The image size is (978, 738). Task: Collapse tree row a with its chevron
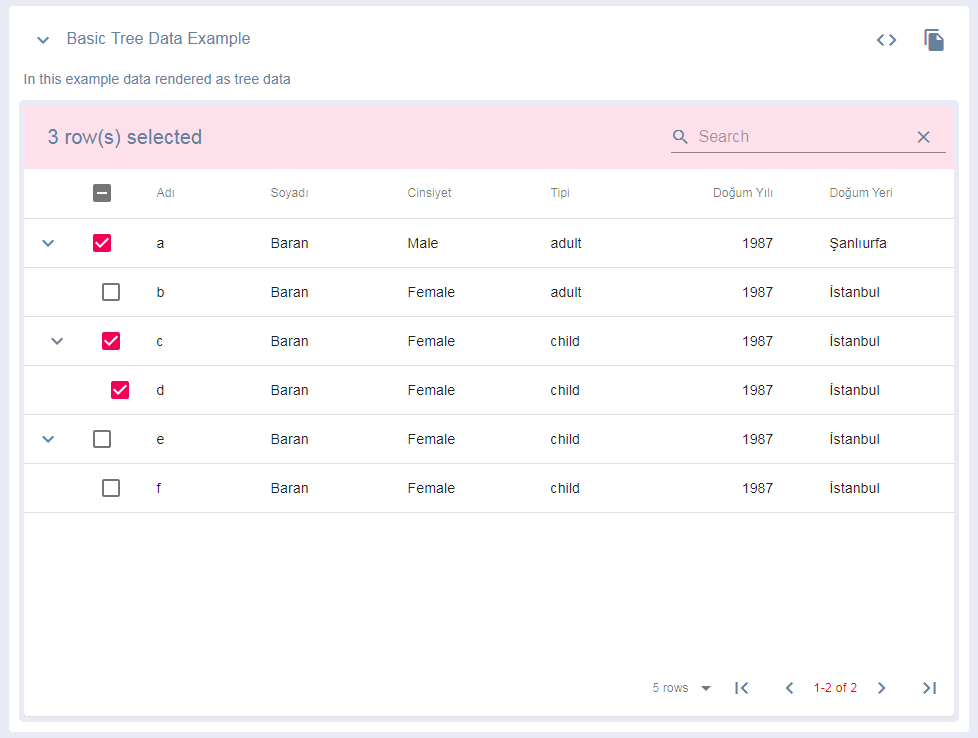(47, 243)
